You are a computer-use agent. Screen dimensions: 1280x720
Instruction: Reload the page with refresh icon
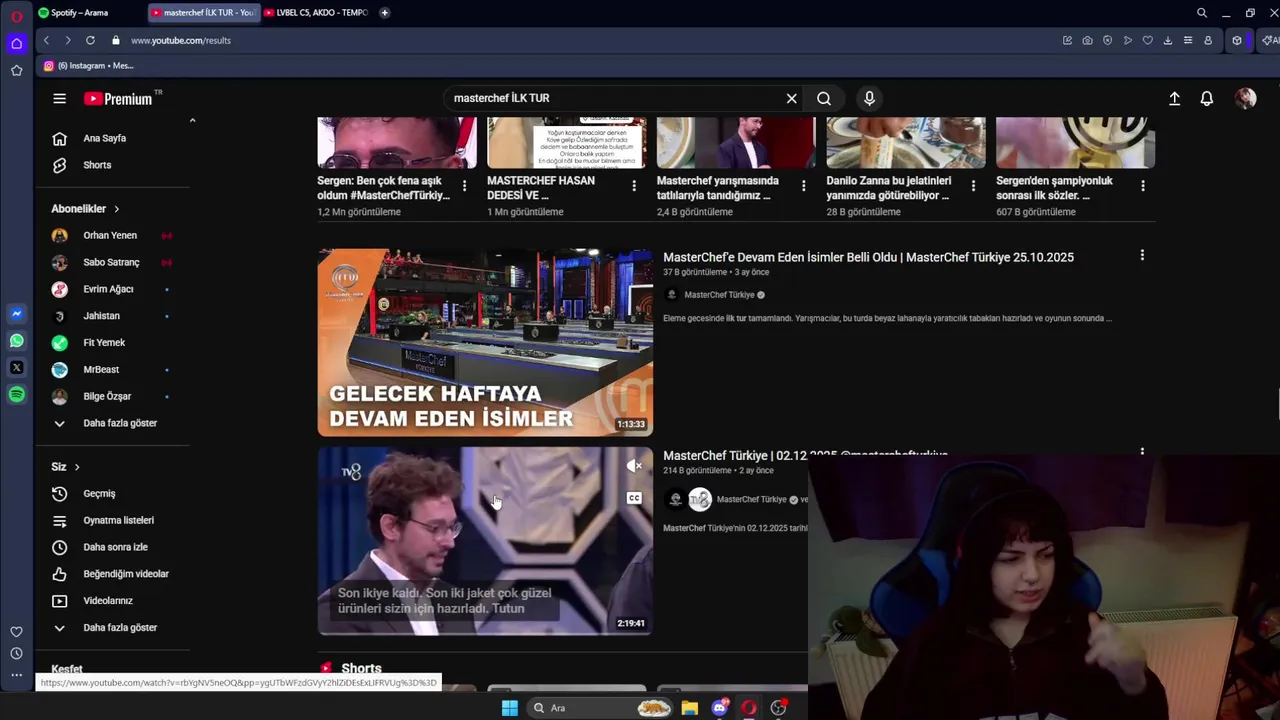pyautogui.click(x=90, y=40)
